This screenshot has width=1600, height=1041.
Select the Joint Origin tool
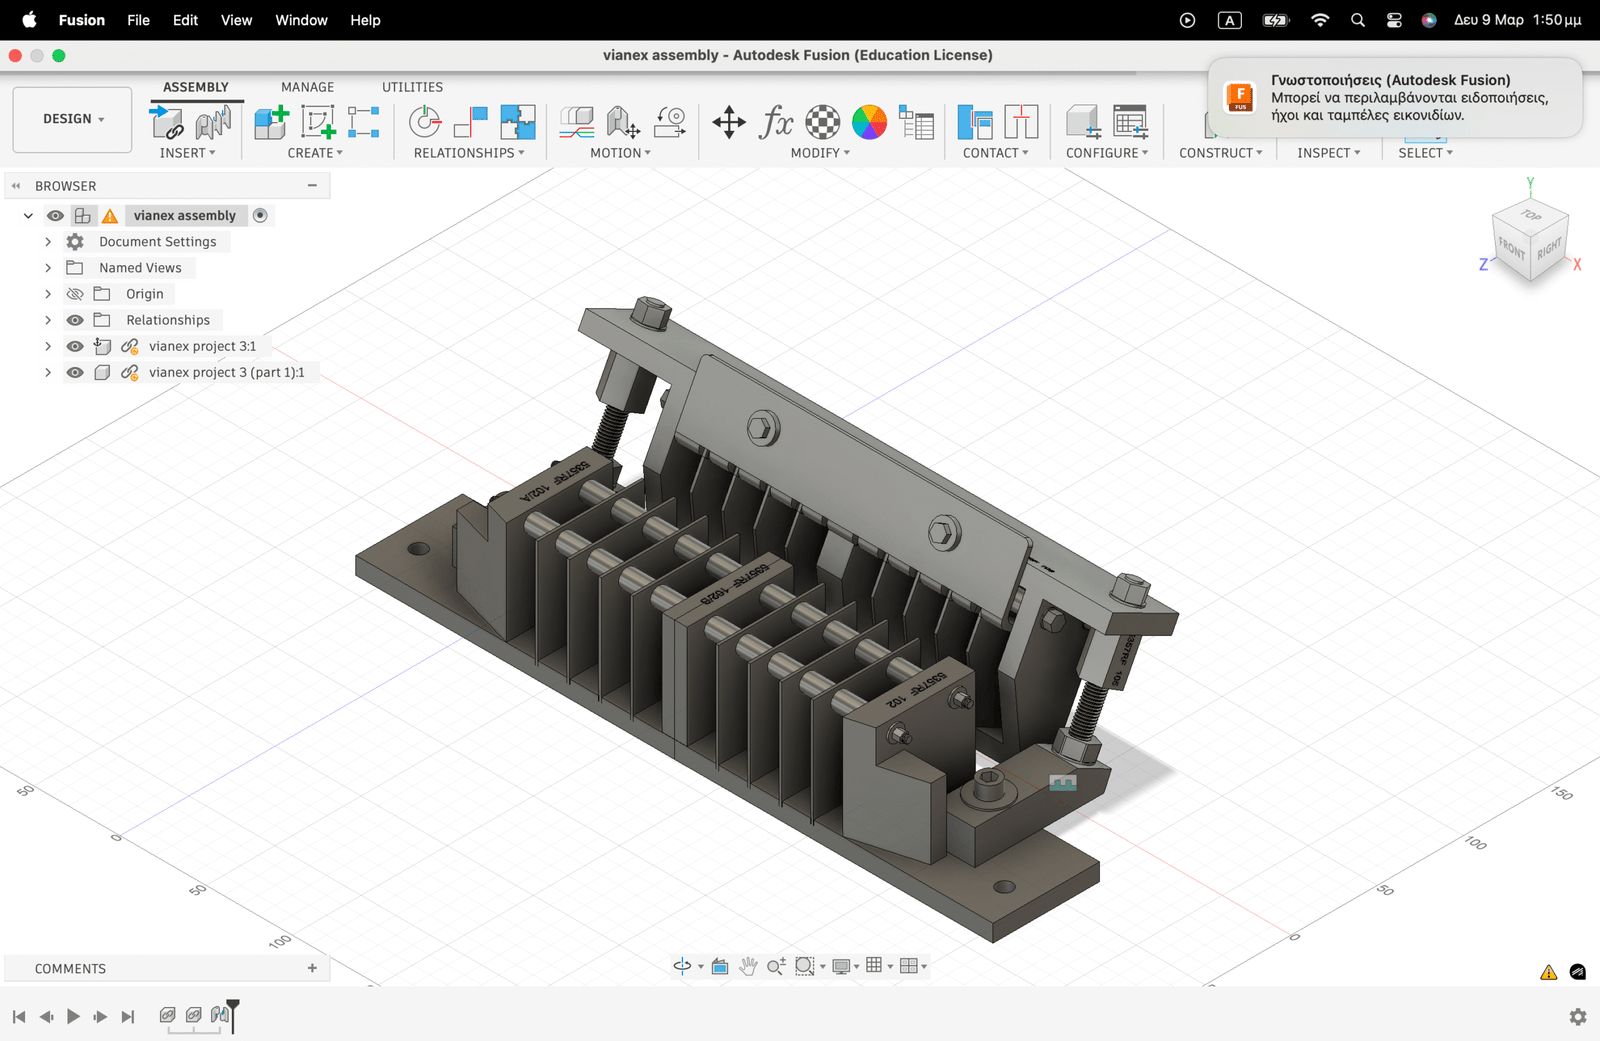coord(364,123)
